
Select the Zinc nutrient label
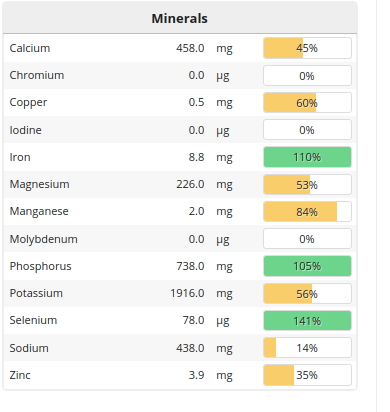[20, 375]
